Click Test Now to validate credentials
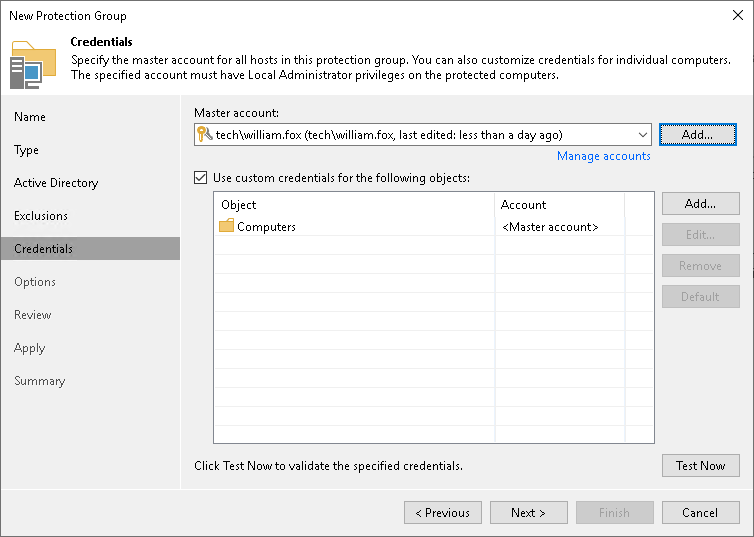 click(x=700, y=465)
